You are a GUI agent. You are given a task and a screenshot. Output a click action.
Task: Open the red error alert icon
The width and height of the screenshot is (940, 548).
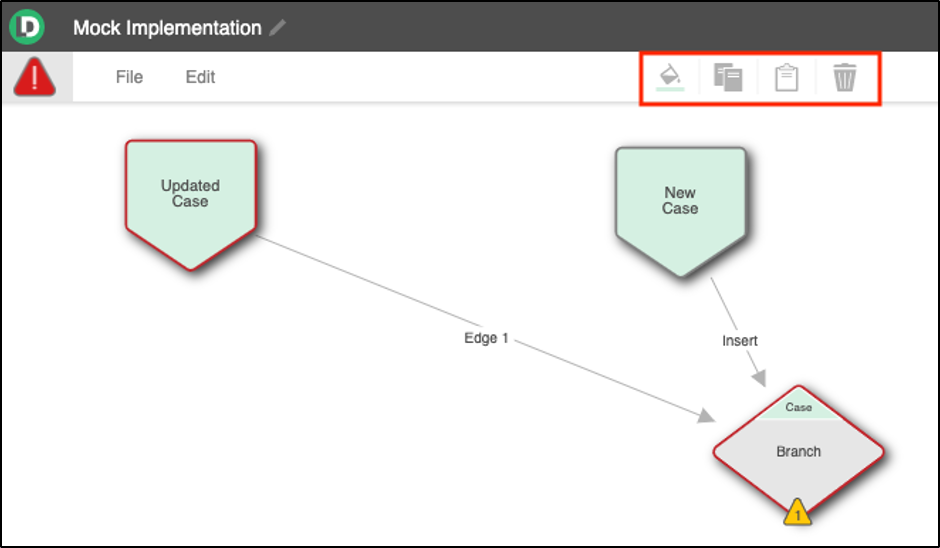pos(35,77)
